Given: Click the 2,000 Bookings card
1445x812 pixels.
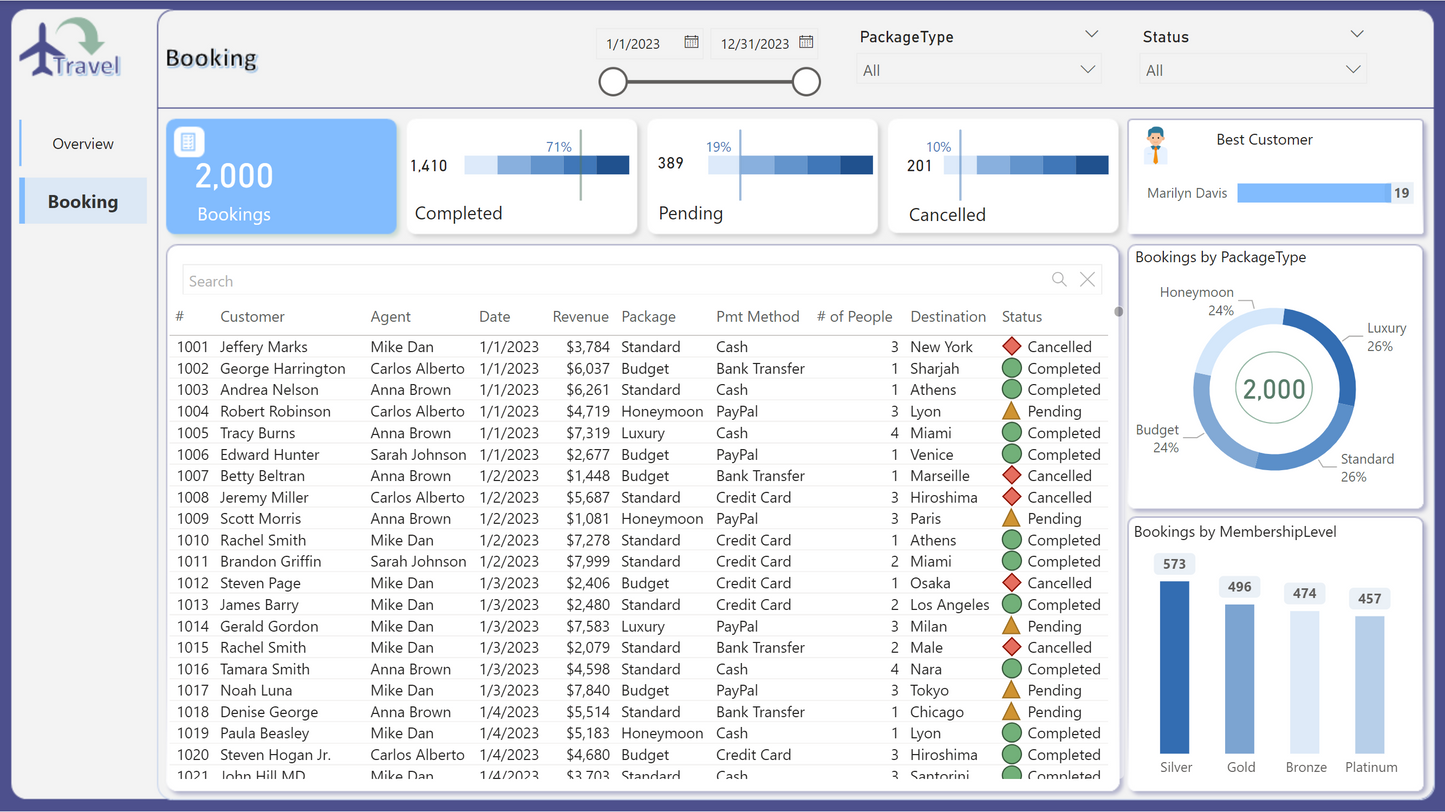Looking at the screenshot, I should (x=282, y=177).
